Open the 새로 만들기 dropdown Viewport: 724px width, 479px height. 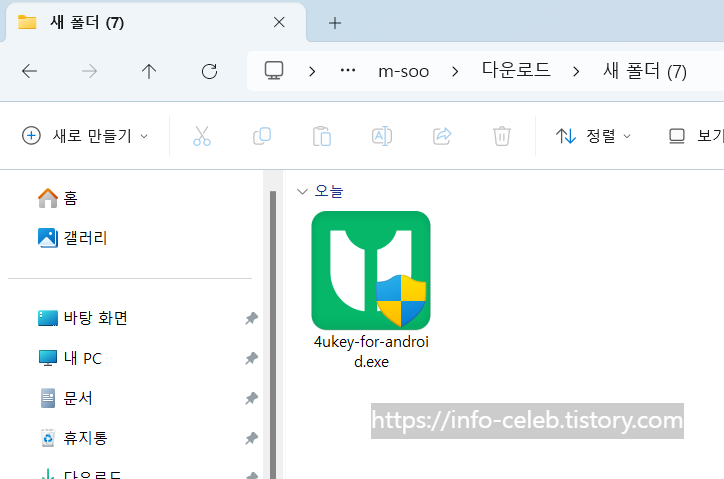tap(85, 136)
